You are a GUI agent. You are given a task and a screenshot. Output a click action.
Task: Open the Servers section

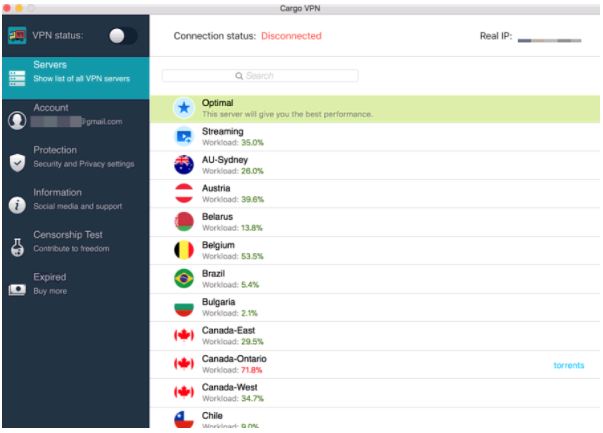coord(76,78)
